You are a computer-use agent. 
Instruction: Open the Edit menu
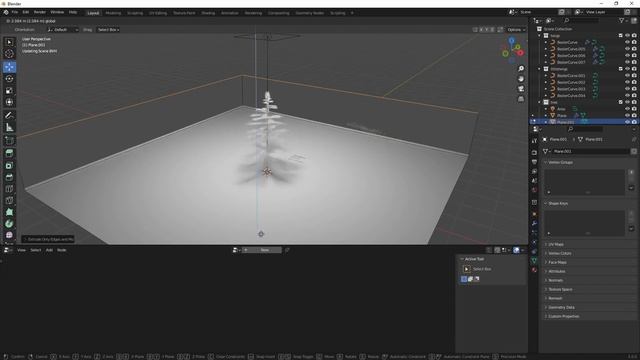tap(26, 12)
